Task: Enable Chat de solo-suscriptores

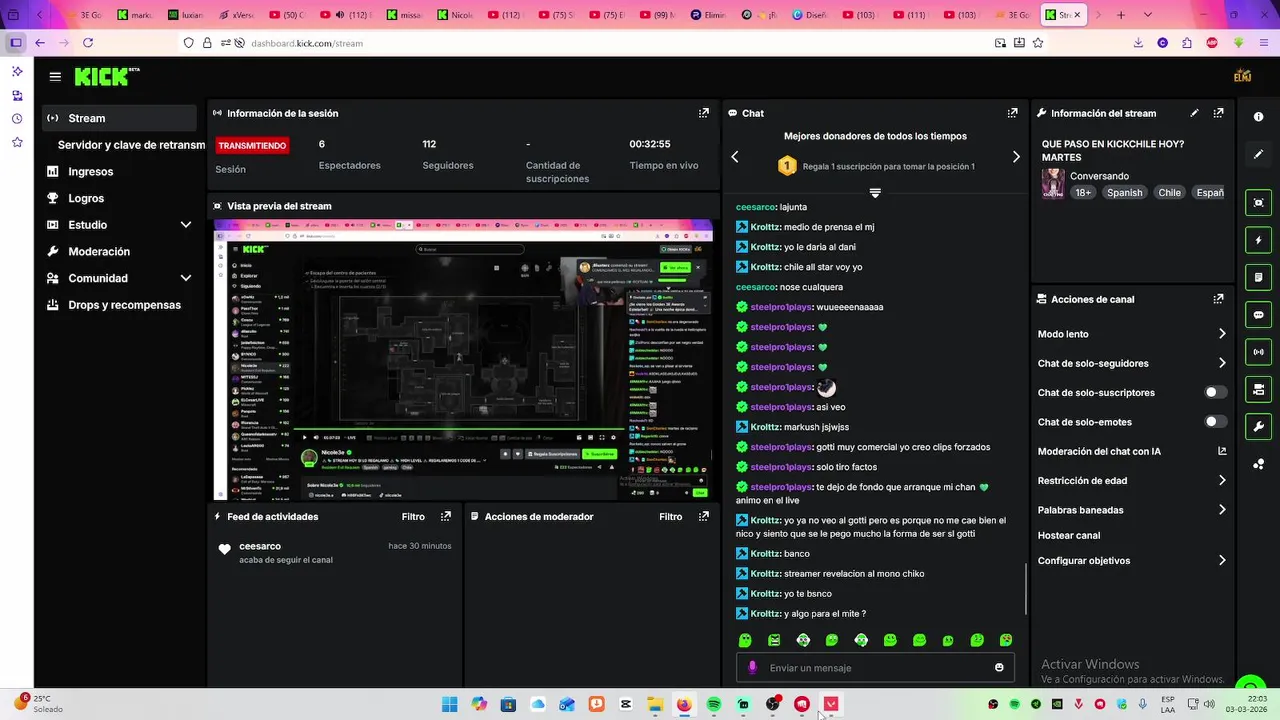Action: coord(1215,393)
